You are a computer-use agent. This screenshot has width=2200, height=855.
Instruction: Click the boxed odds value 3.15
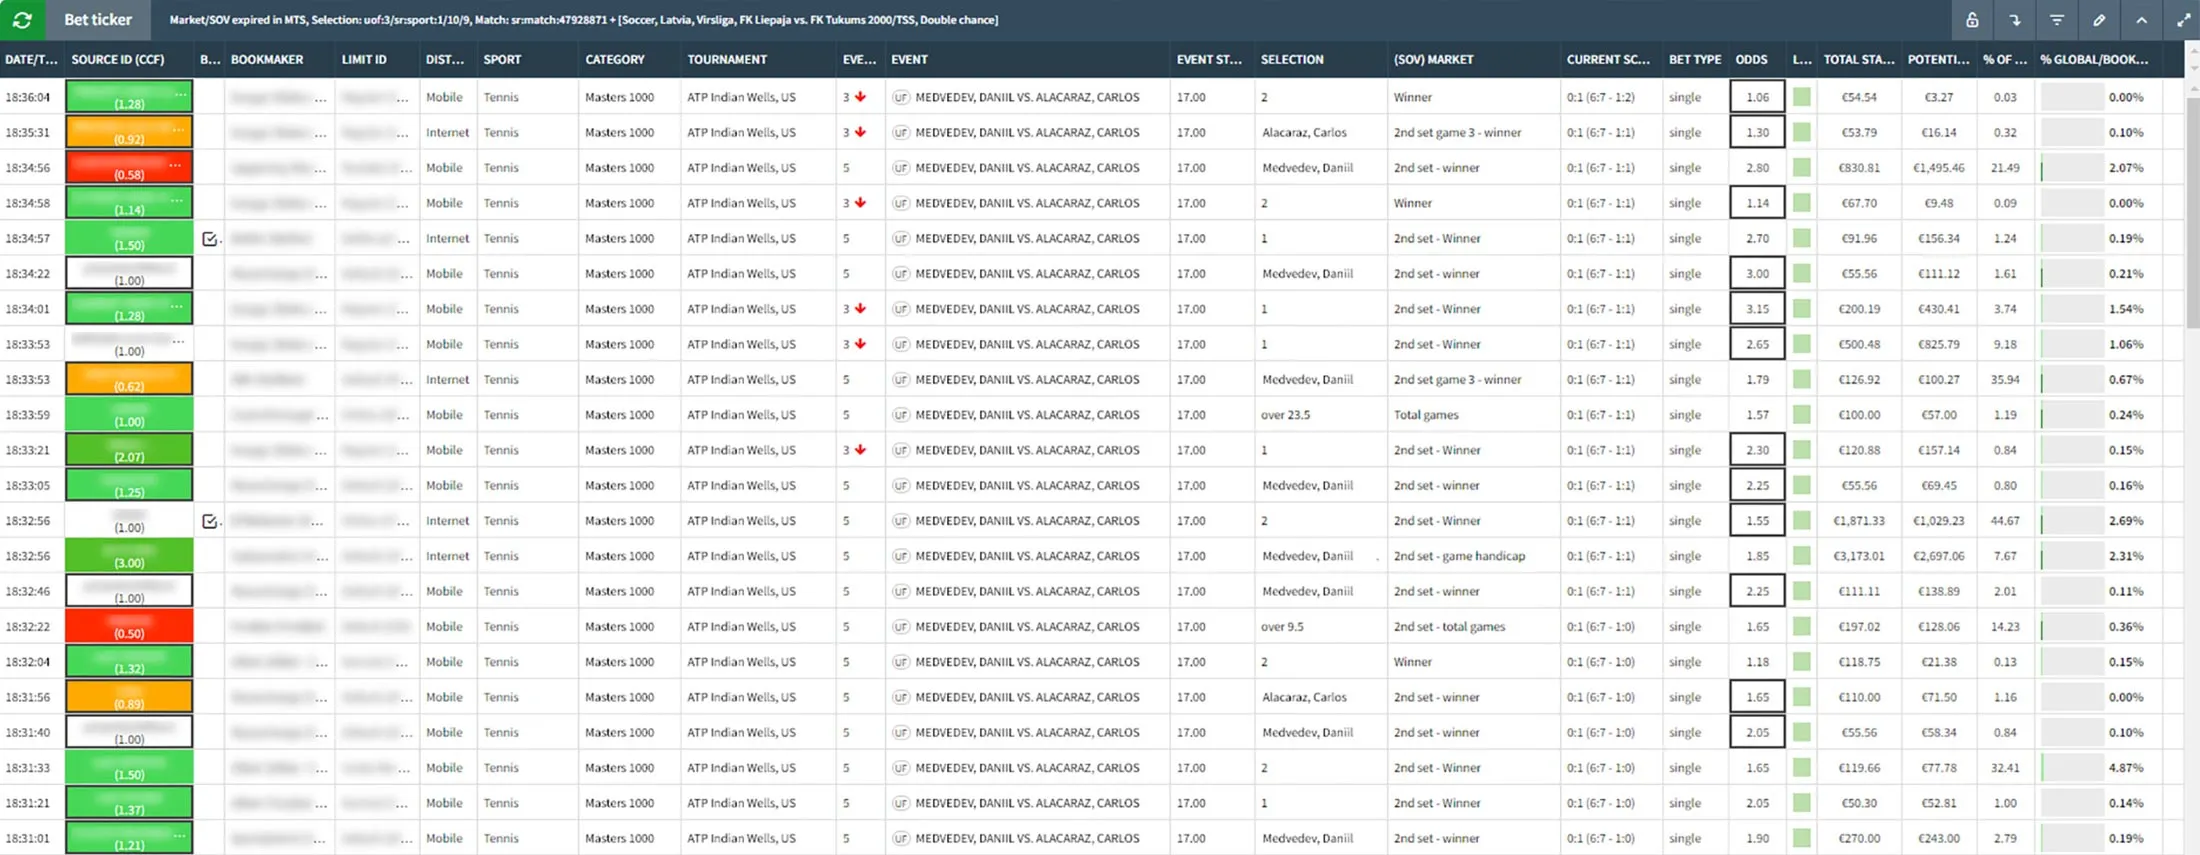point(1757,309)
